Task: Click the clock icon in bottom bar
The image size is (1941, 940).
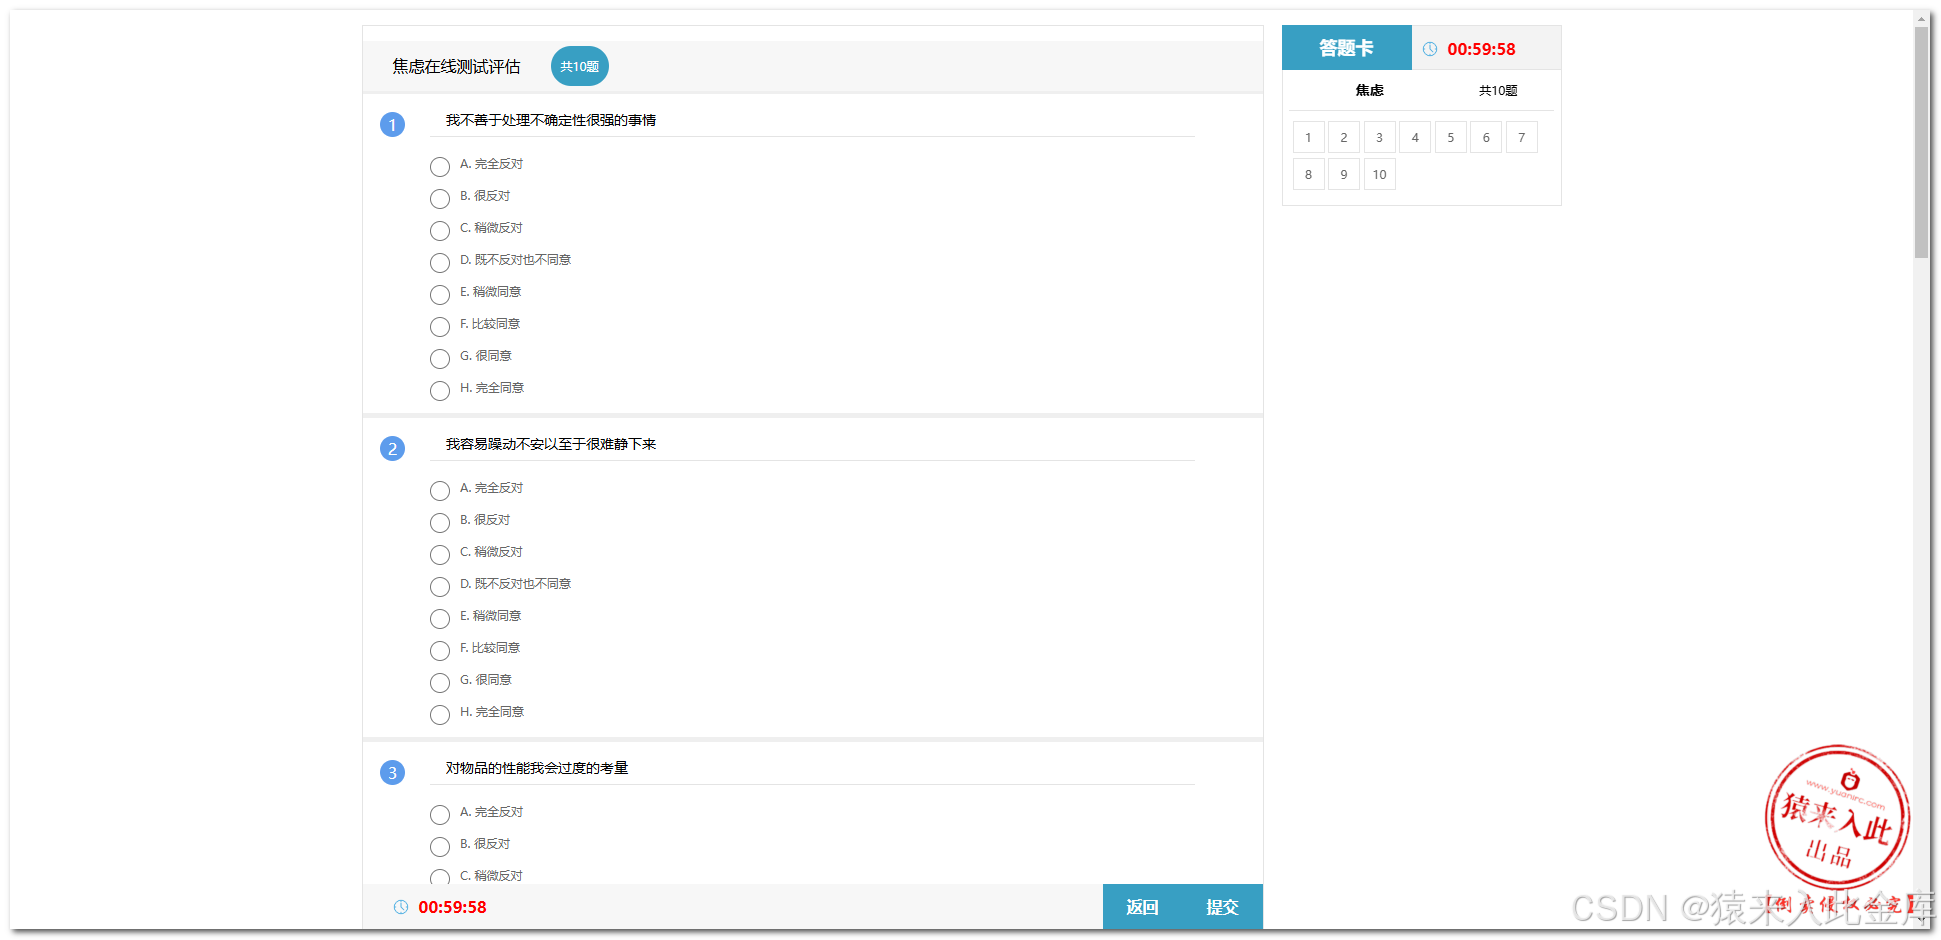Action: (x=401, y=907)
